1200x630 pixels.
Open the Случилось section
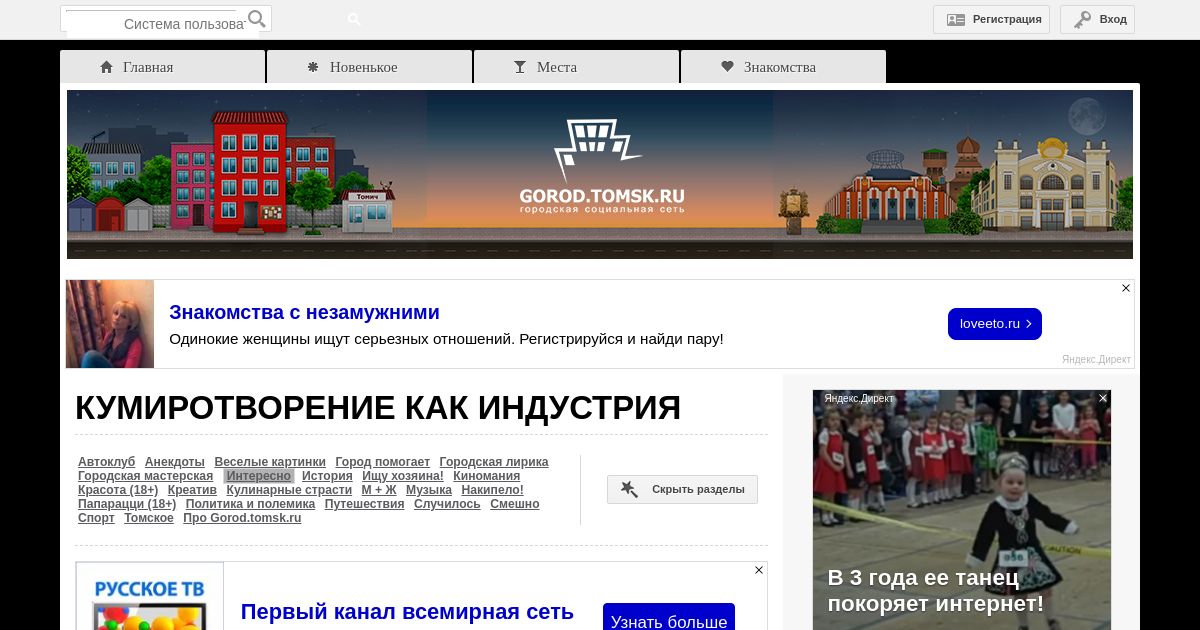447,504
